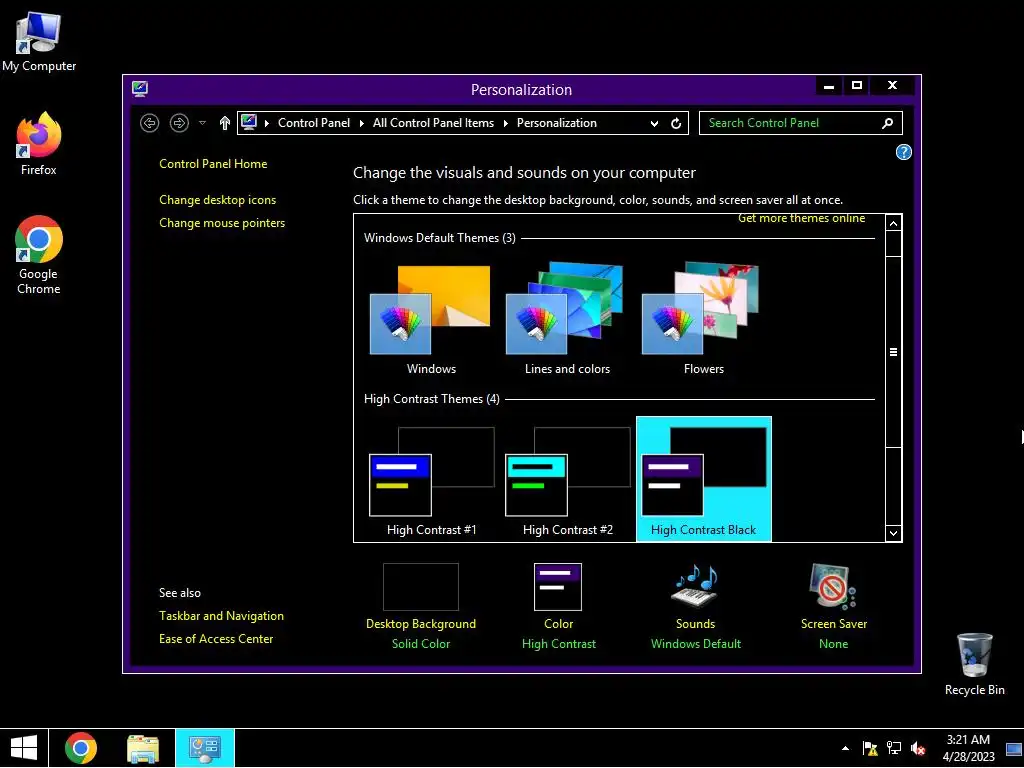
Task: Select the High Contrast Black theme
Action: click(703, 479)
